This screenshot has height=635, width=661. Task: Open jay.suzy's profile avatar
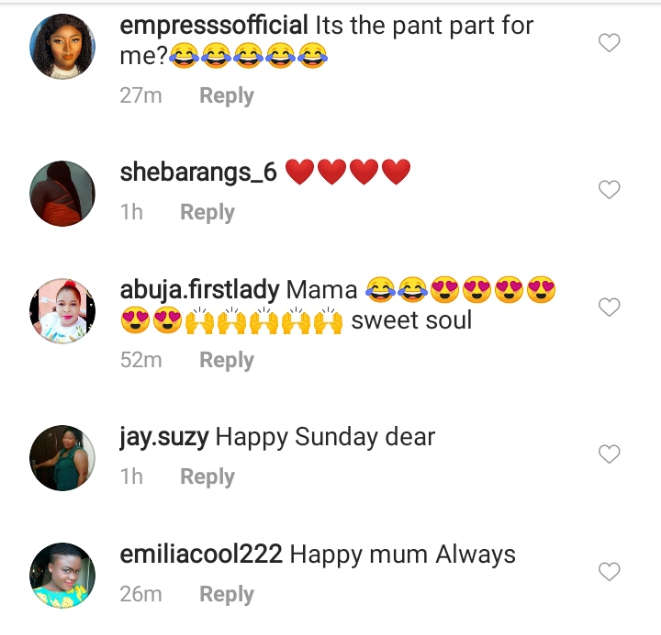62,458
